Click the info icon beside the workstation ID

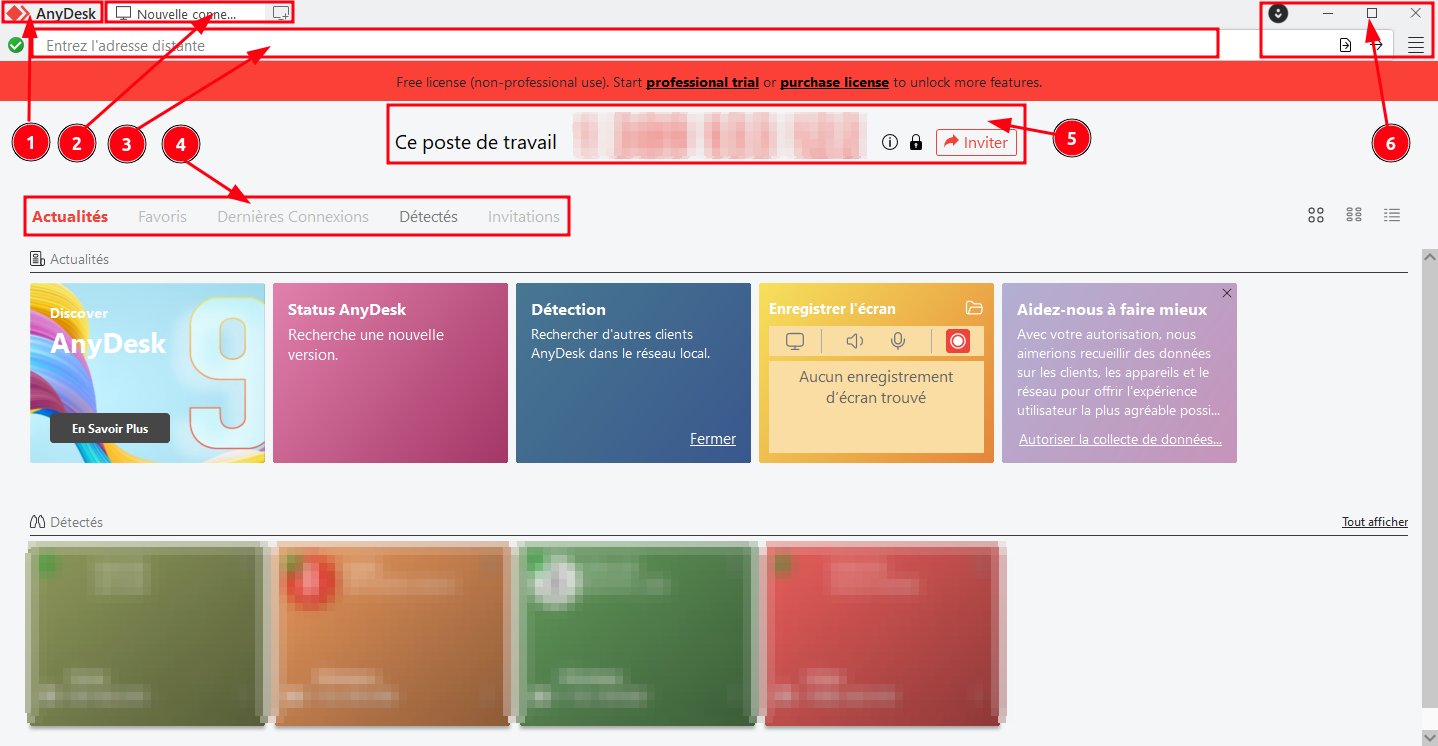point(890,143)
